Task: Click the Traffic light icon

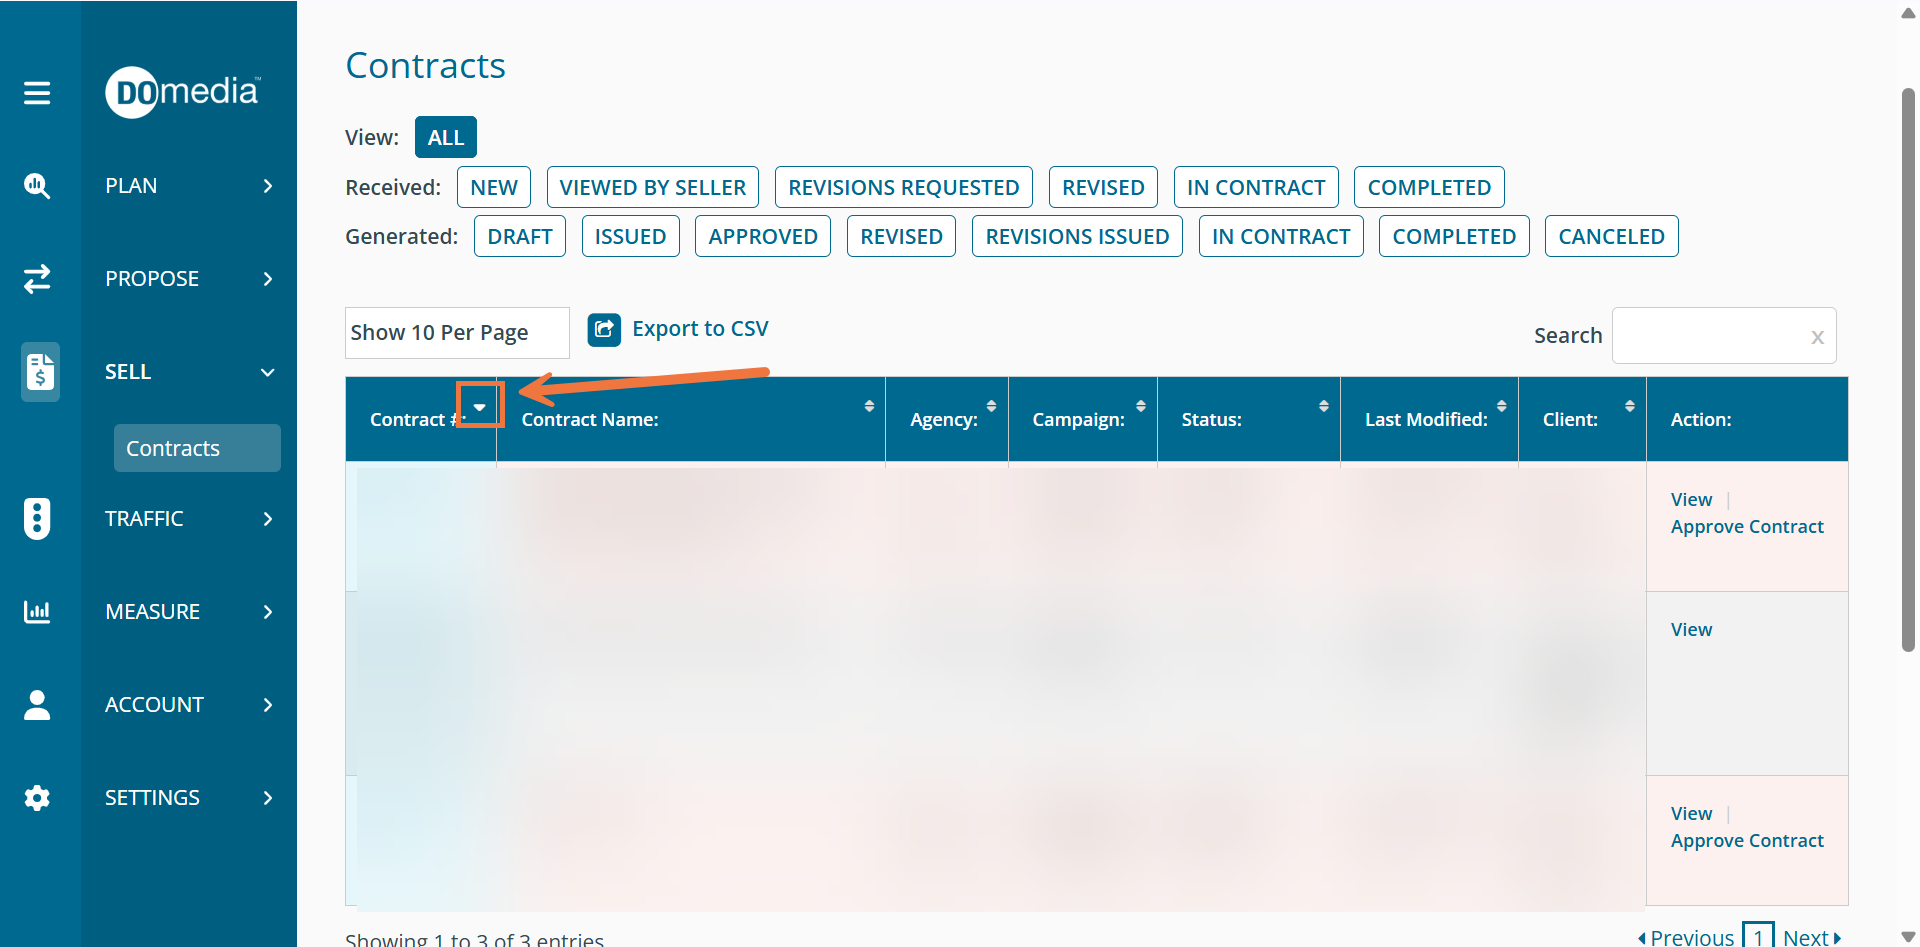Action: pyautogui.click(x=37, y=518)
